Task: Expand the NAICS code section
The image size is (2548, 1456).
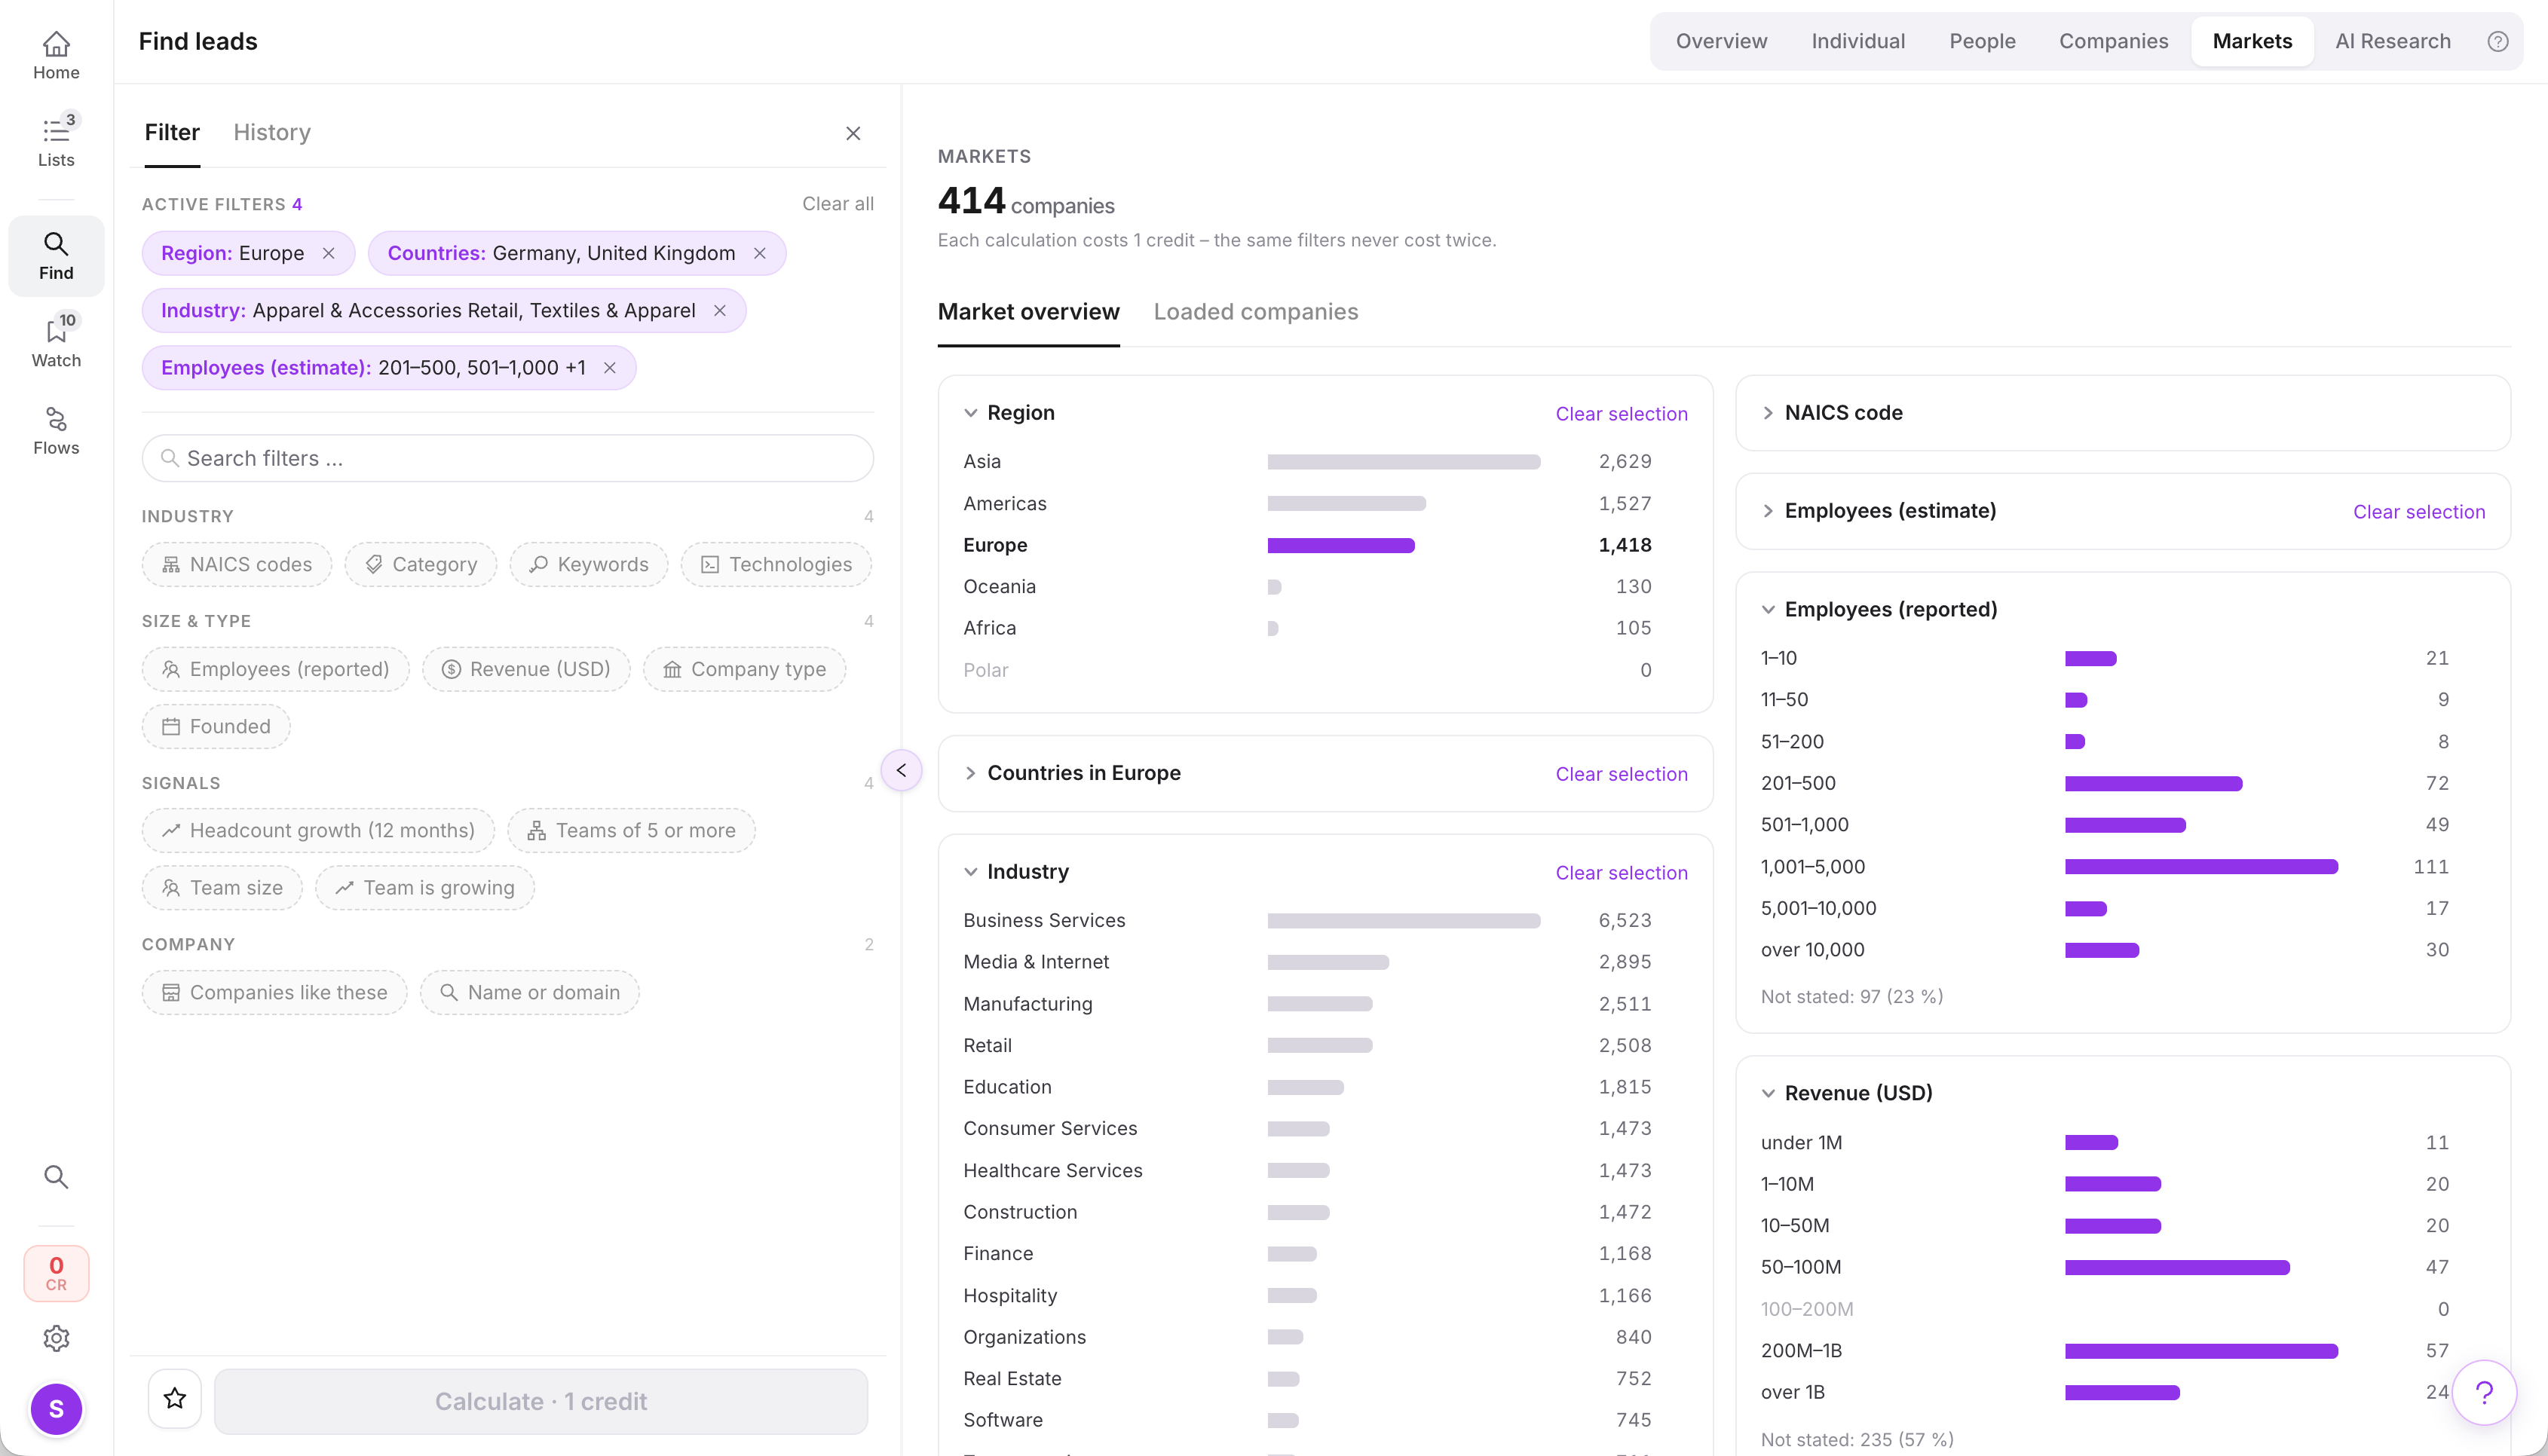Action: click(1768, 413)
